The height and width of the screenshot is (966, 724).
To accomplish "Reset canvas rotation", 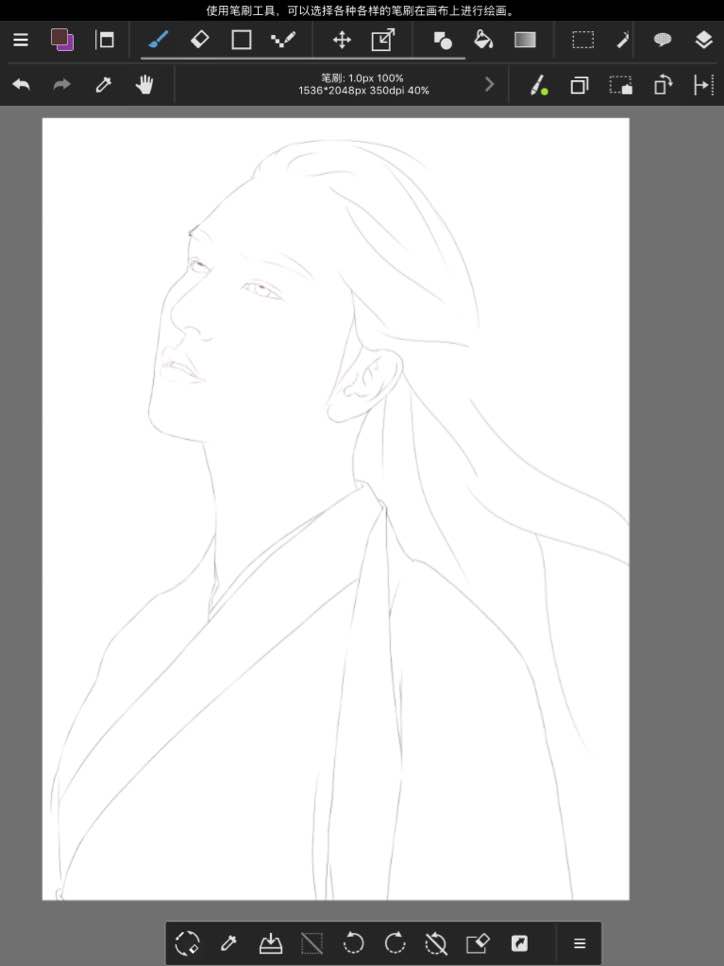I will [436, 943].
